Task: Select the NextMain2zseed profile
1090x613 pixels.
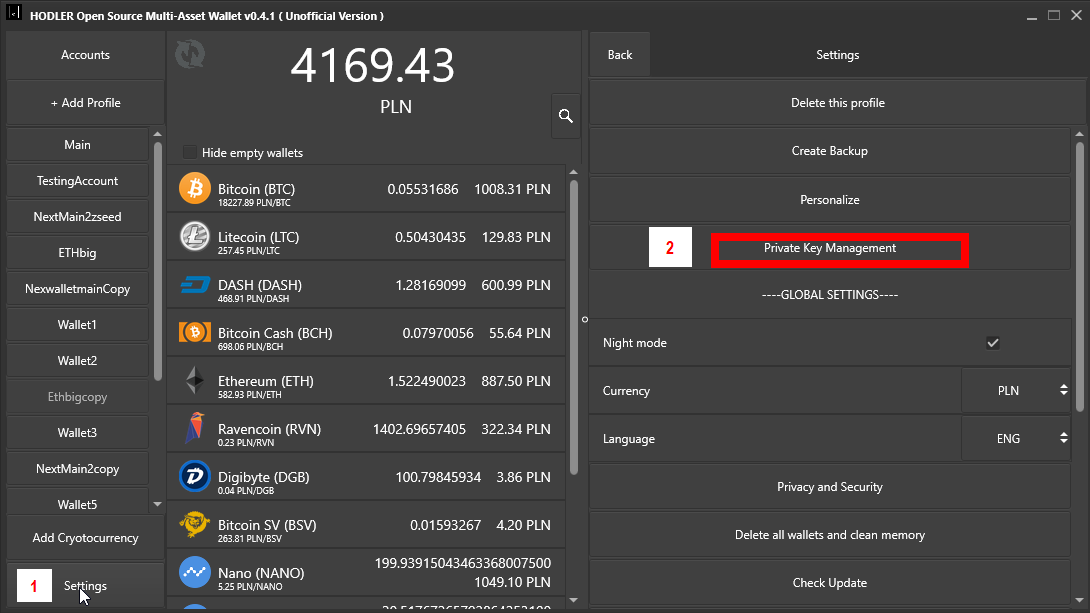Action: (x=77, y=217)
